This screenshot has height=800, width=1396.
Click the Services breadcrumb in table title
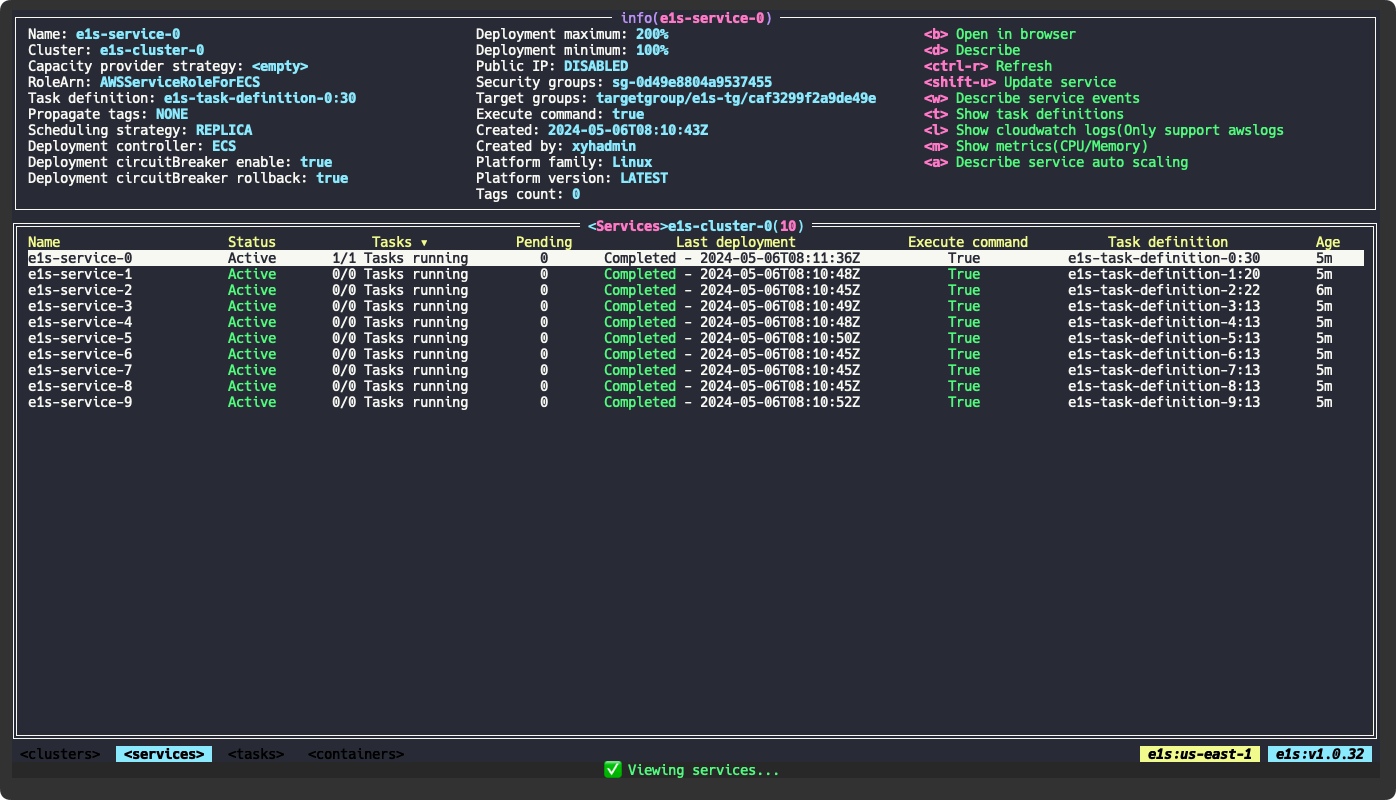628,226
